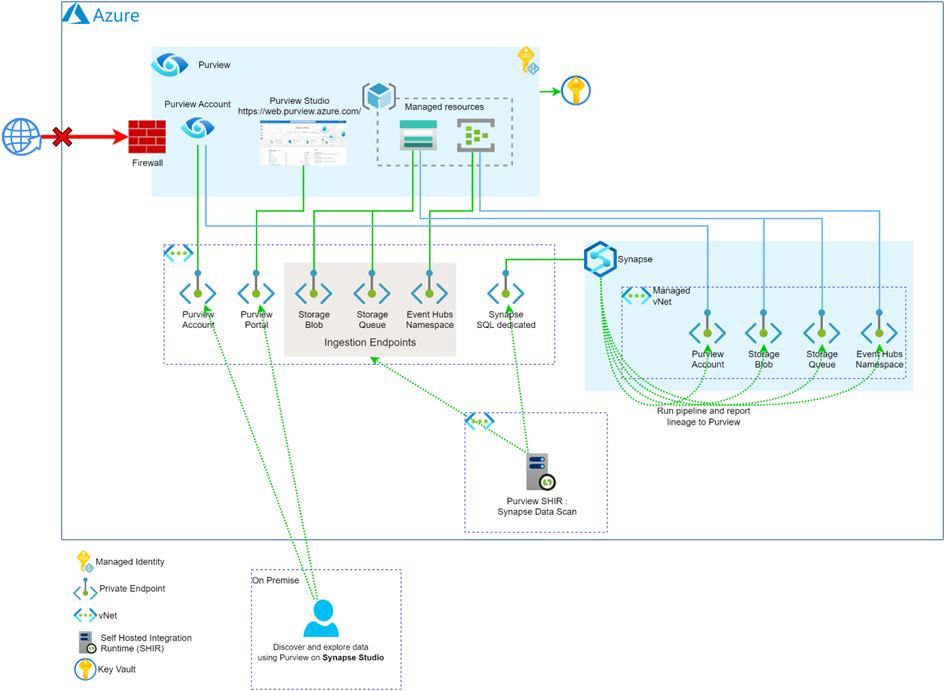This screenshot has height=691, width=945.
Task: Select the On Premise user icon
Action: pos(322,618)
